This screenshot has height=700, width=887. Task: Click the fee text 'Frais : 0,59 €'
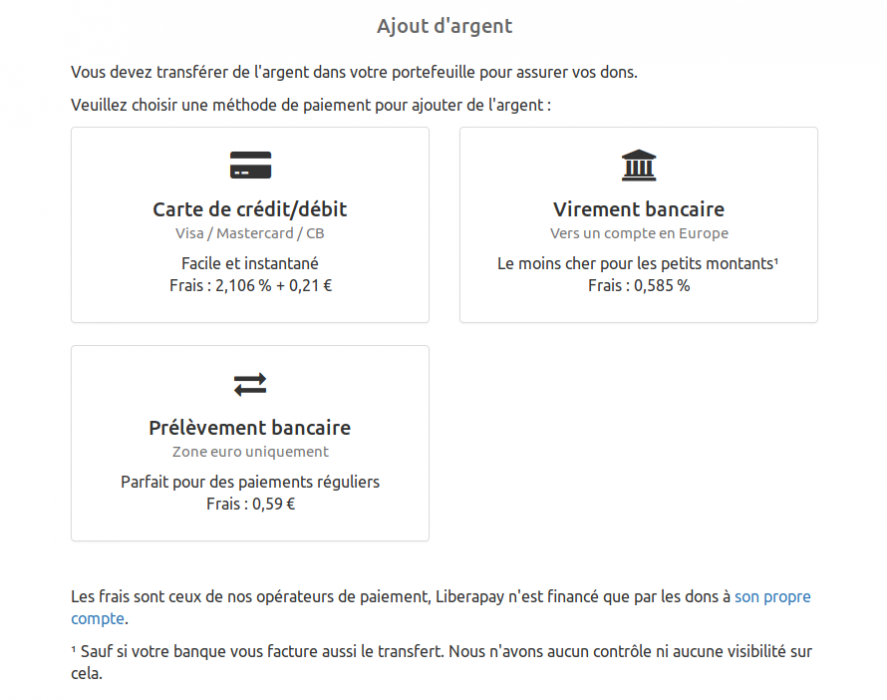click(249, 504)
